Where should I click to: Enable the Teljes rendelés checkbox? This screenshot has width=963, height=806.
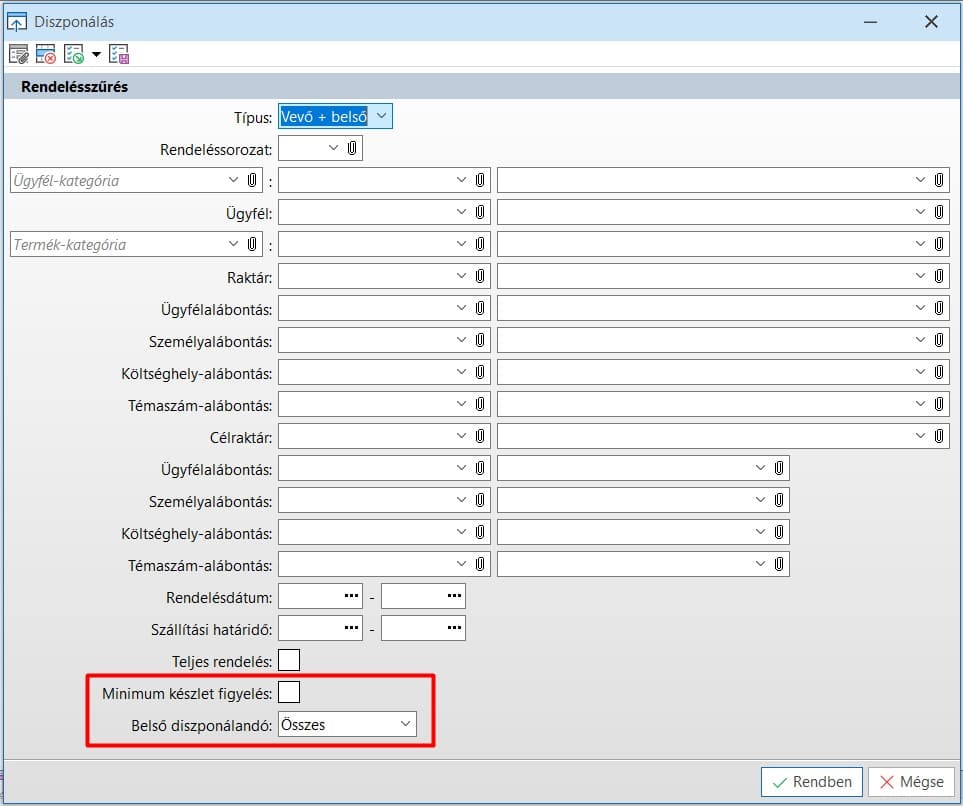tap(289, 660)
